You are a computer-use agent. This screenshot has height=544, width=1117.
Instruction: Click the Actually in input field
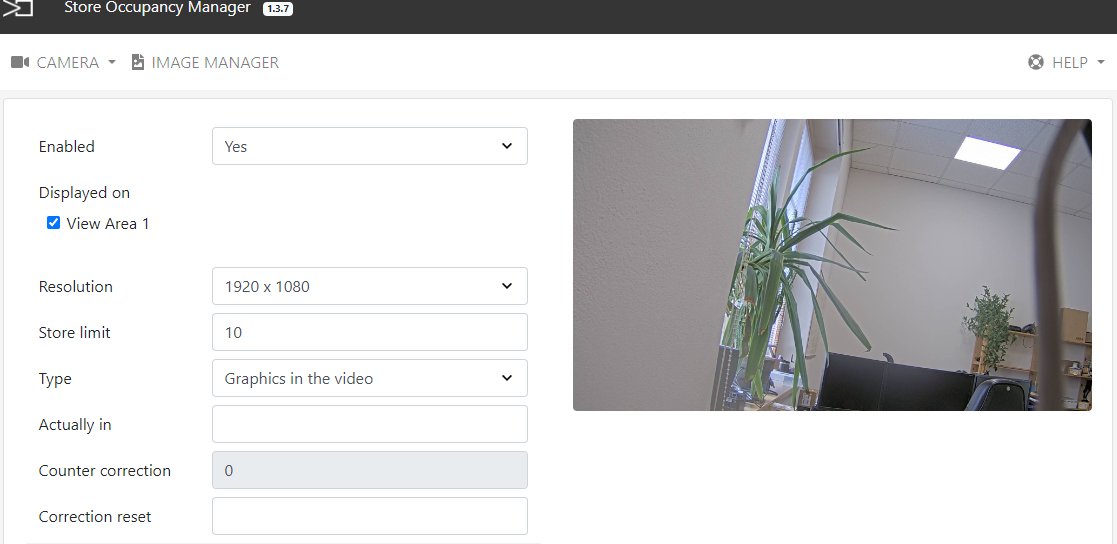(370, 424)
